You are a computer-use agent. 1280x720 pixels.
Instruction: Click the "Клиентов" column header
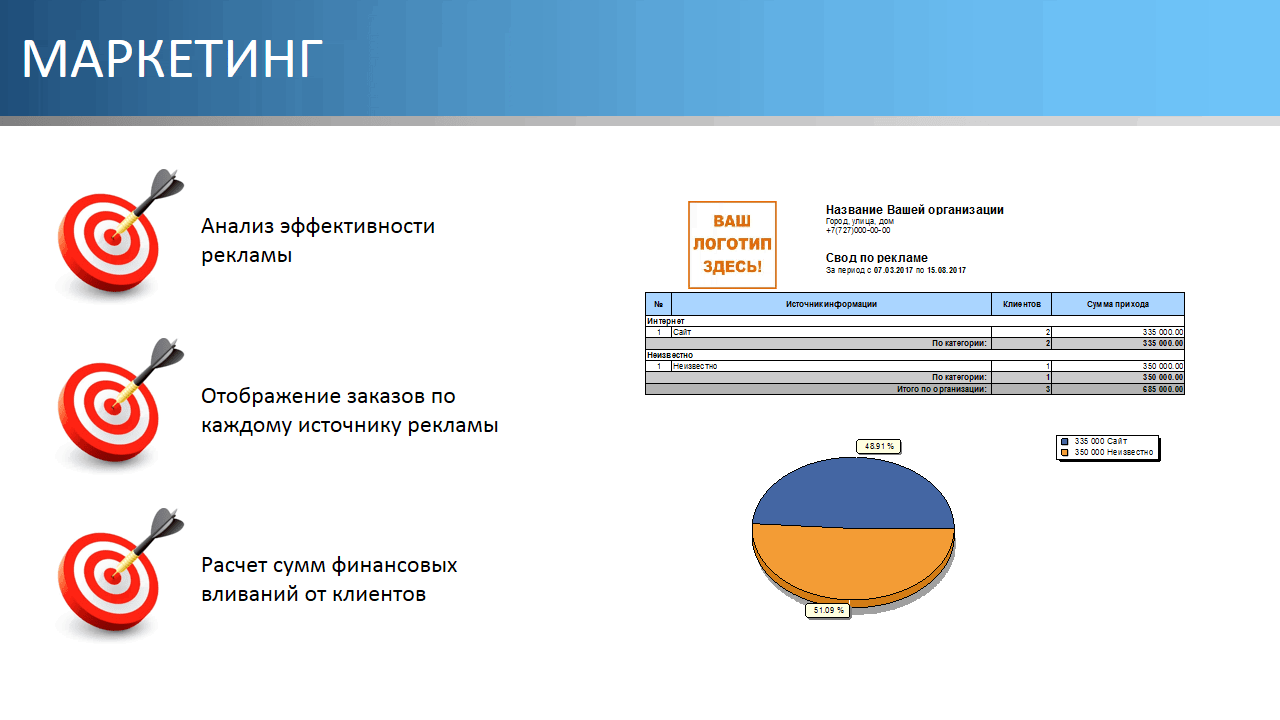coord(1021,304)
